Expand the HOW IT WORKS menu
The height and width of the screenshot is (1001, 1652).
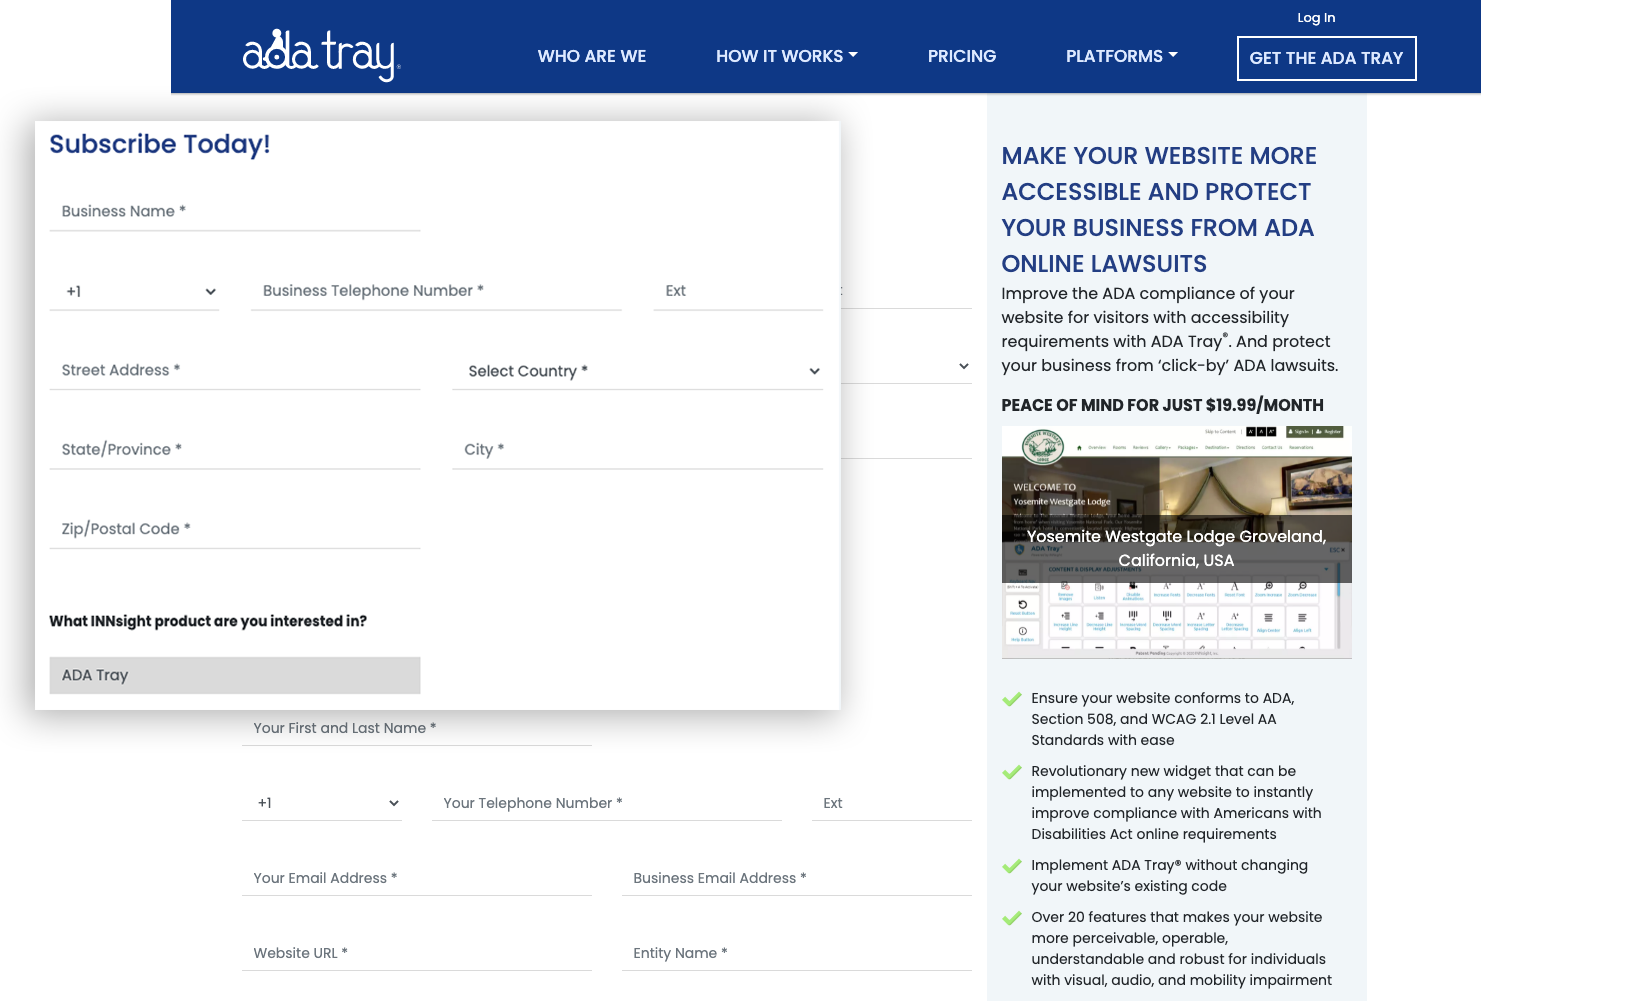pyautogui.click(x=787, y=56)
